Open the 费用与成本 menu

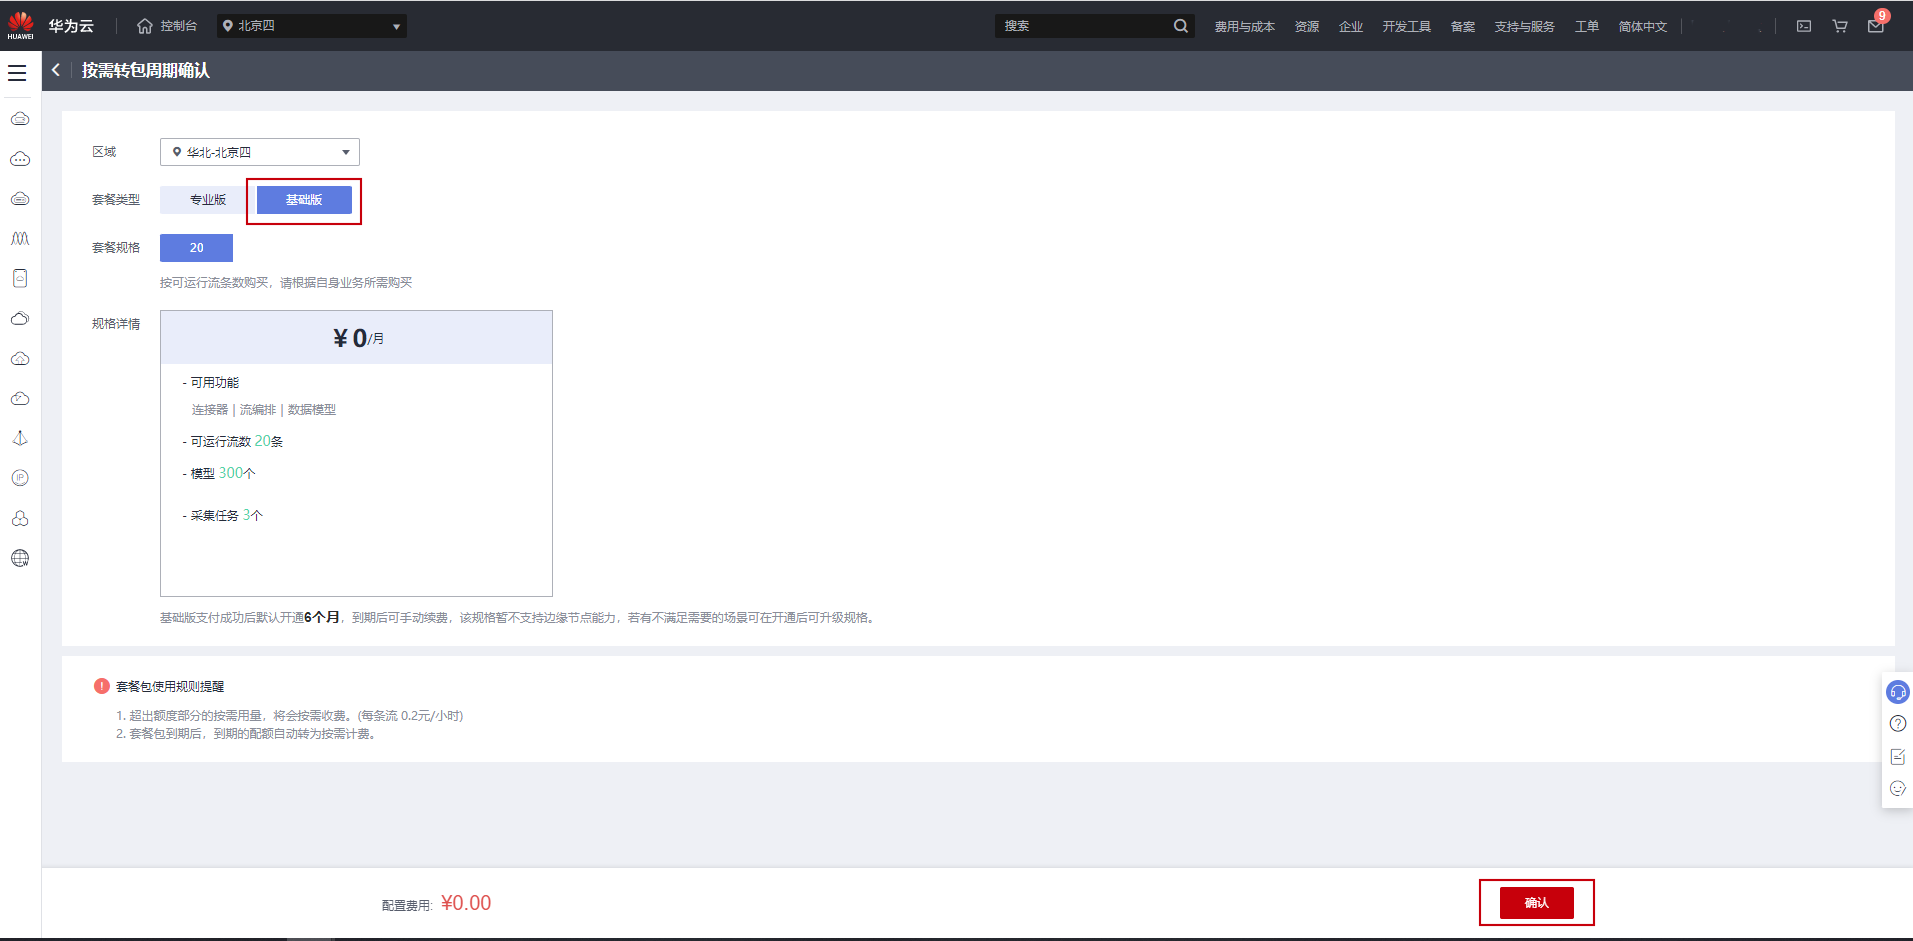click(x=1245, y=27)
